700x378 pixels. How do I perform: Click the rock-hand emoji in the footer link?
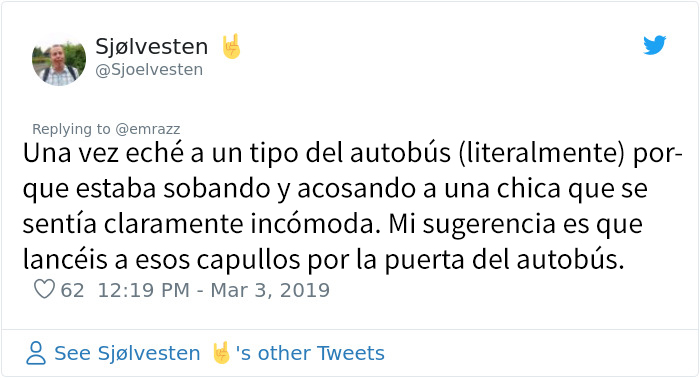tap(221, 353)
